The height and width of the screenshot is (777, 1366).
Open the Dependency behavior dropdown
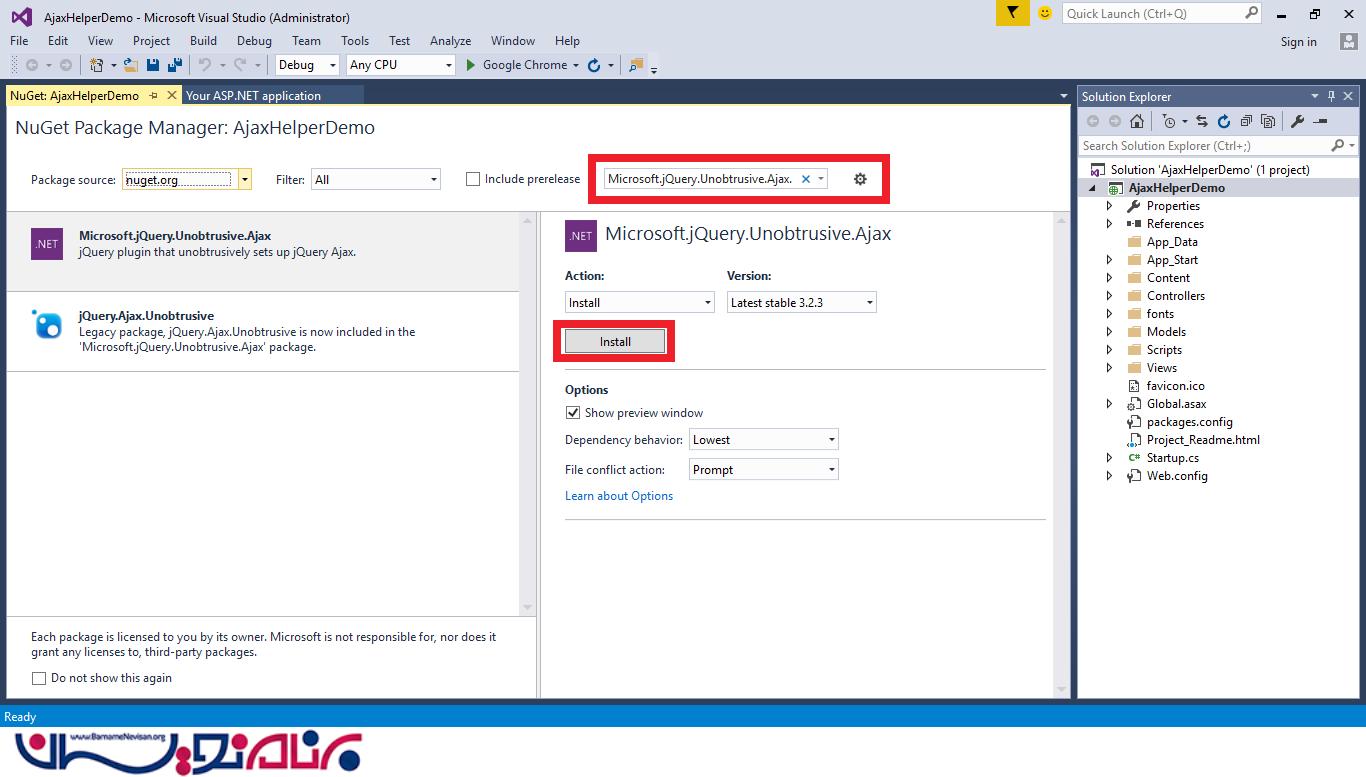tap(763, 440)
